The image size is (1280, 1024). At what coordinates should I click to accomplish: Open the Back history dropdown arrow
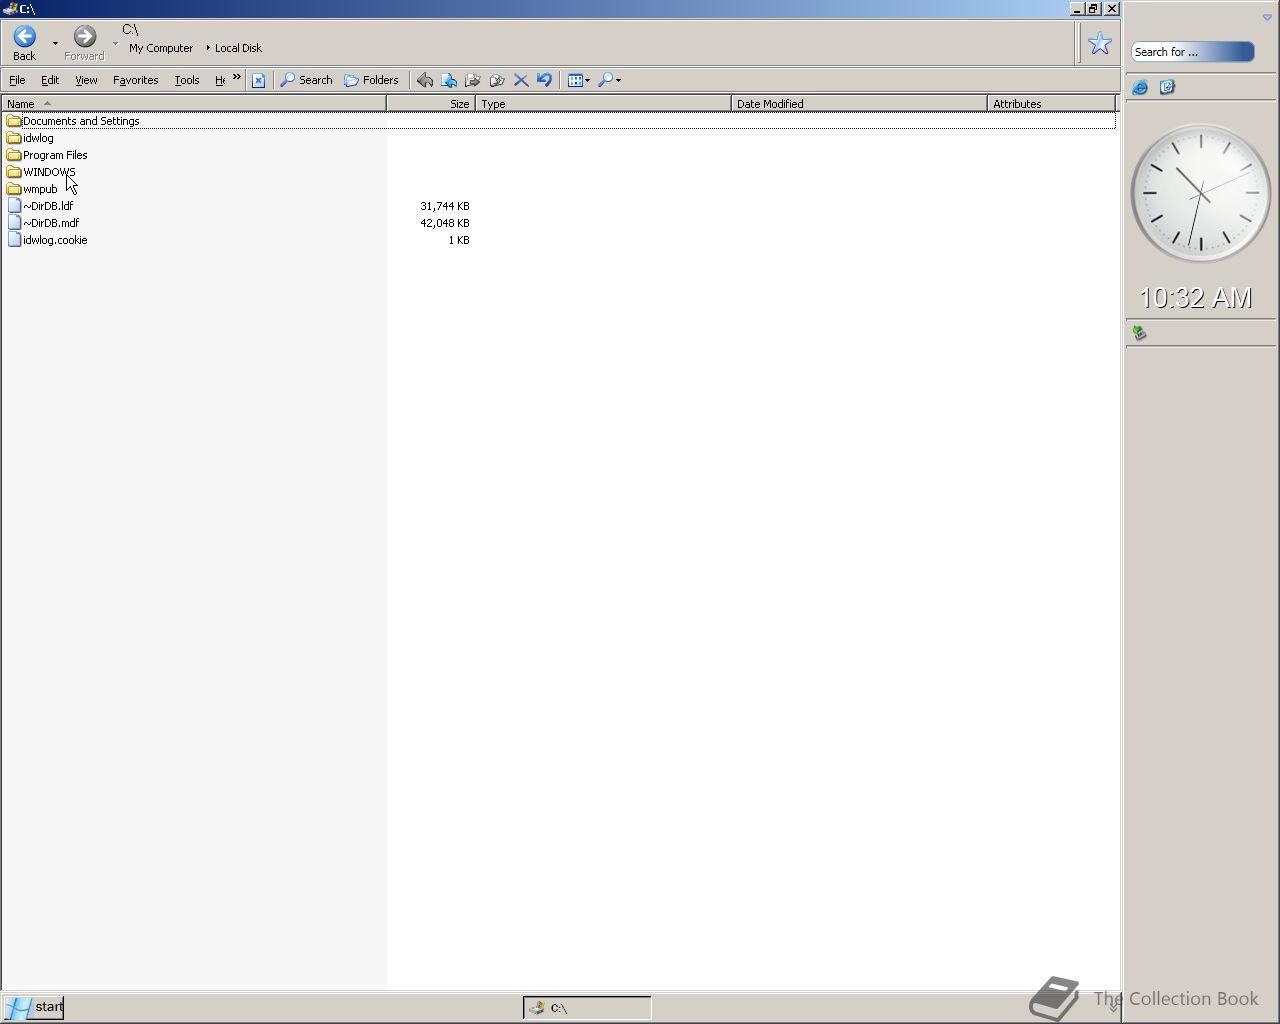[x=55, y=43]
